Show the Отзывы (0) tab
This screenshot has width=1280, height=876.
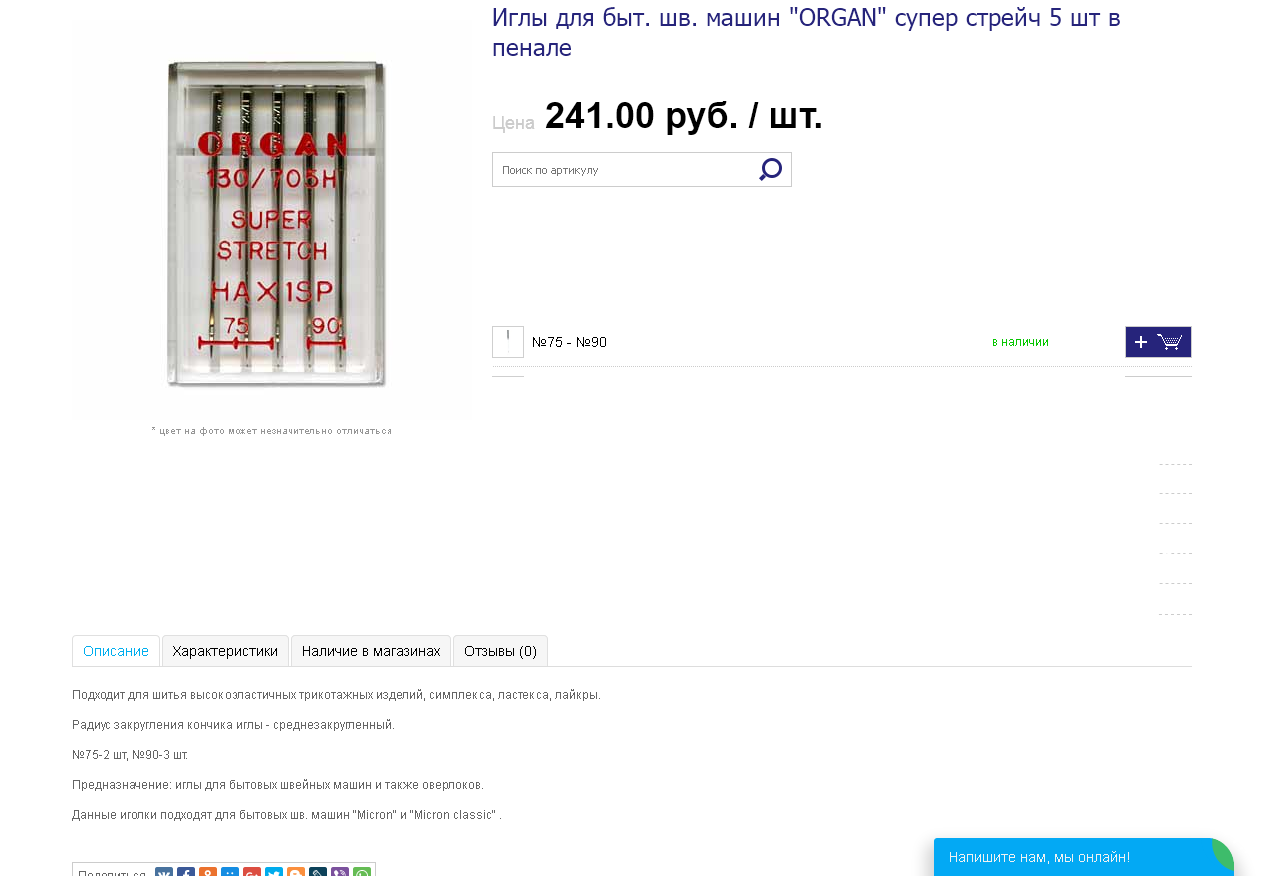[x=500, y=651]
